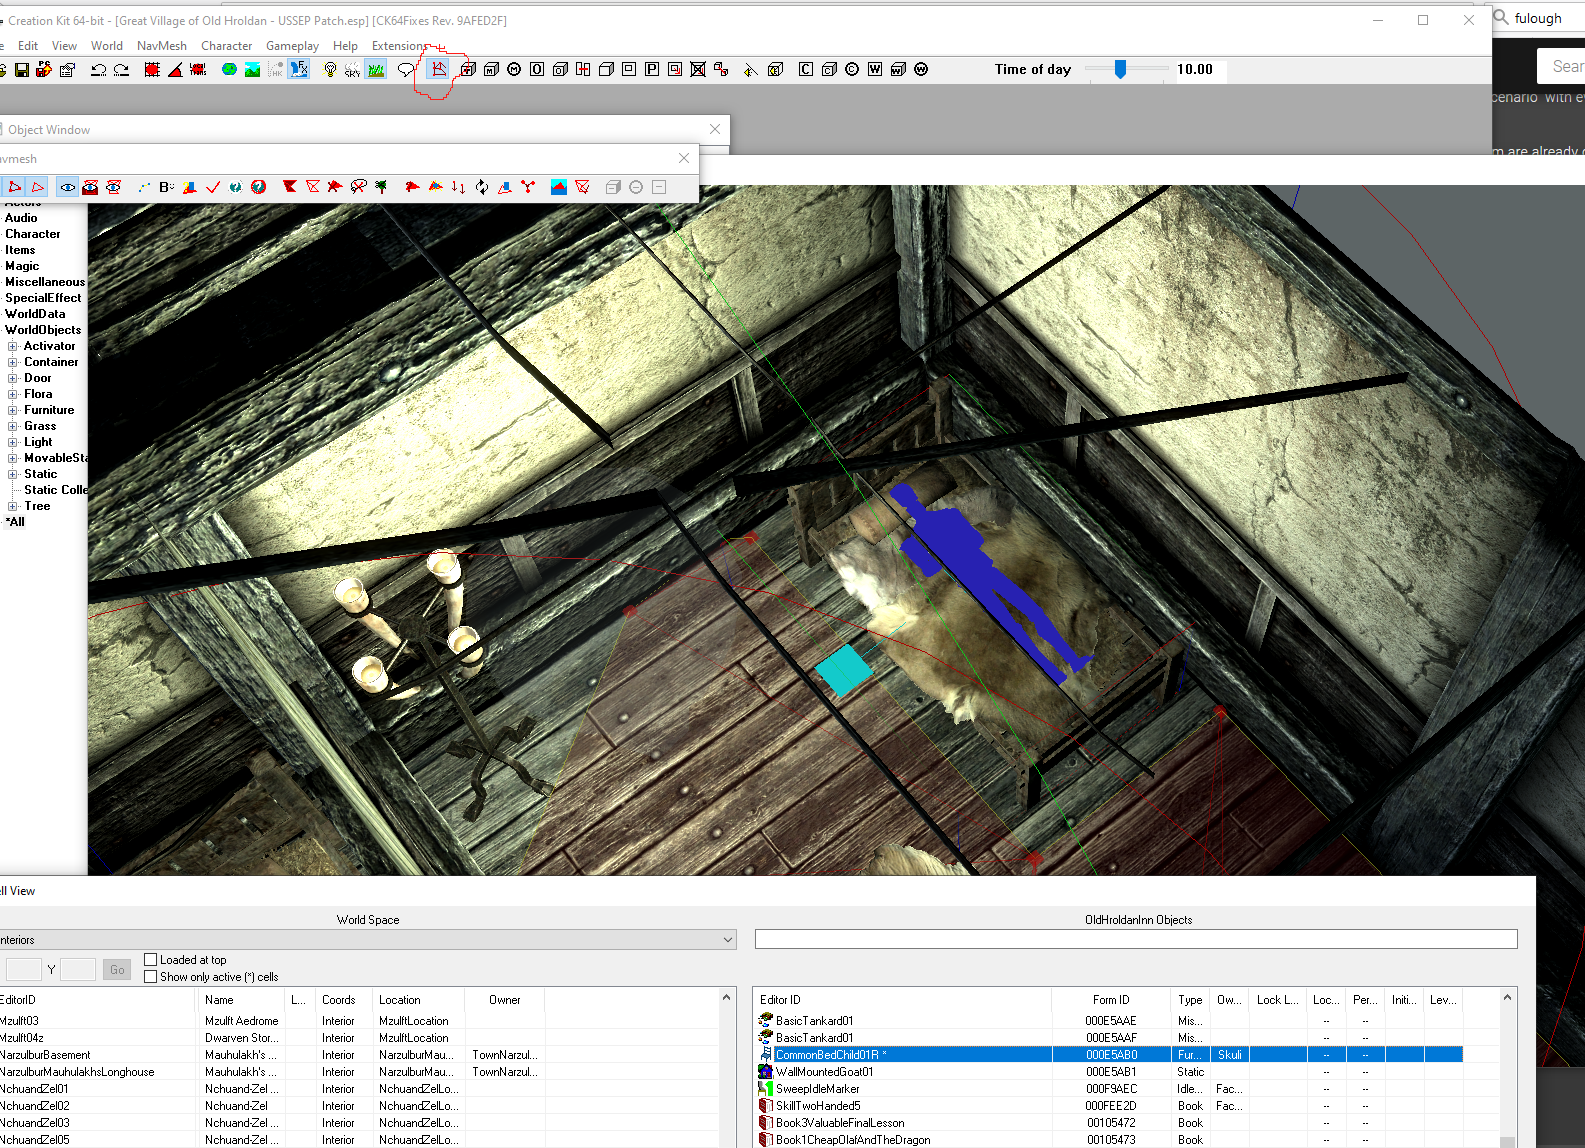Adjust the Time of day slider handle
The image size is (1585, 1148).
[1120, 69]
